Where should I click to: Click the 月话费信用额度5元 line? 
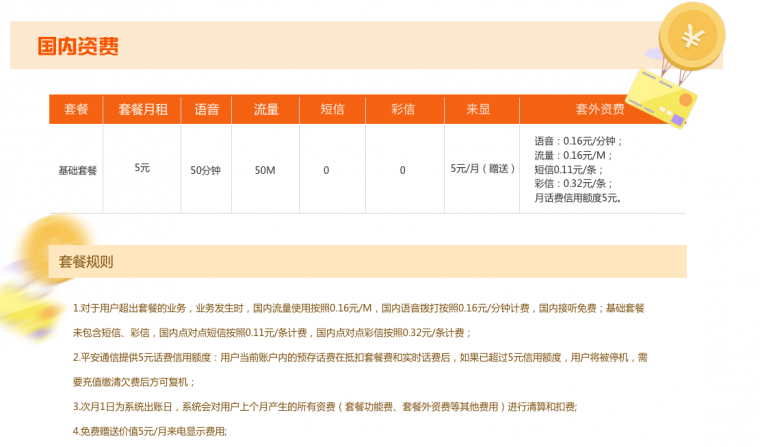point(578,198)
